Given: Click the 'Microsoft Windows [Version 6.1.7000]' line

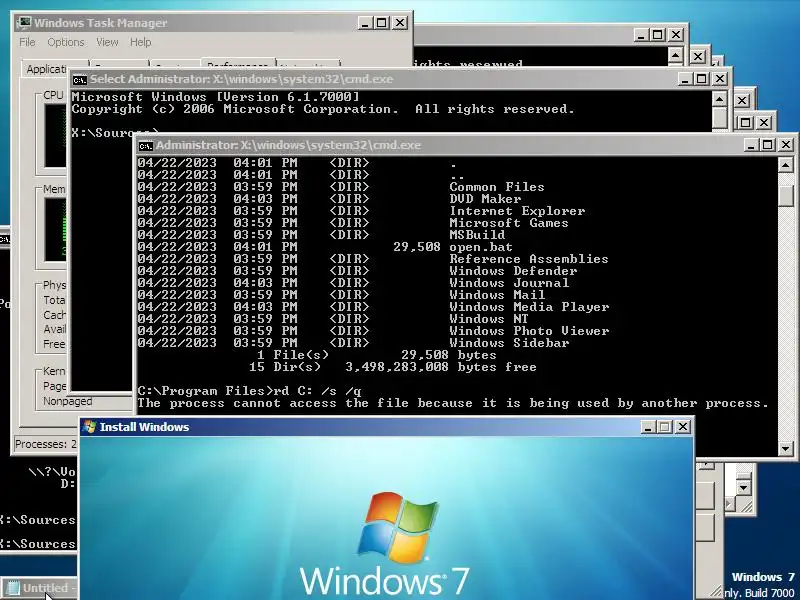Looking at the screenshot, I should point(215,97).
